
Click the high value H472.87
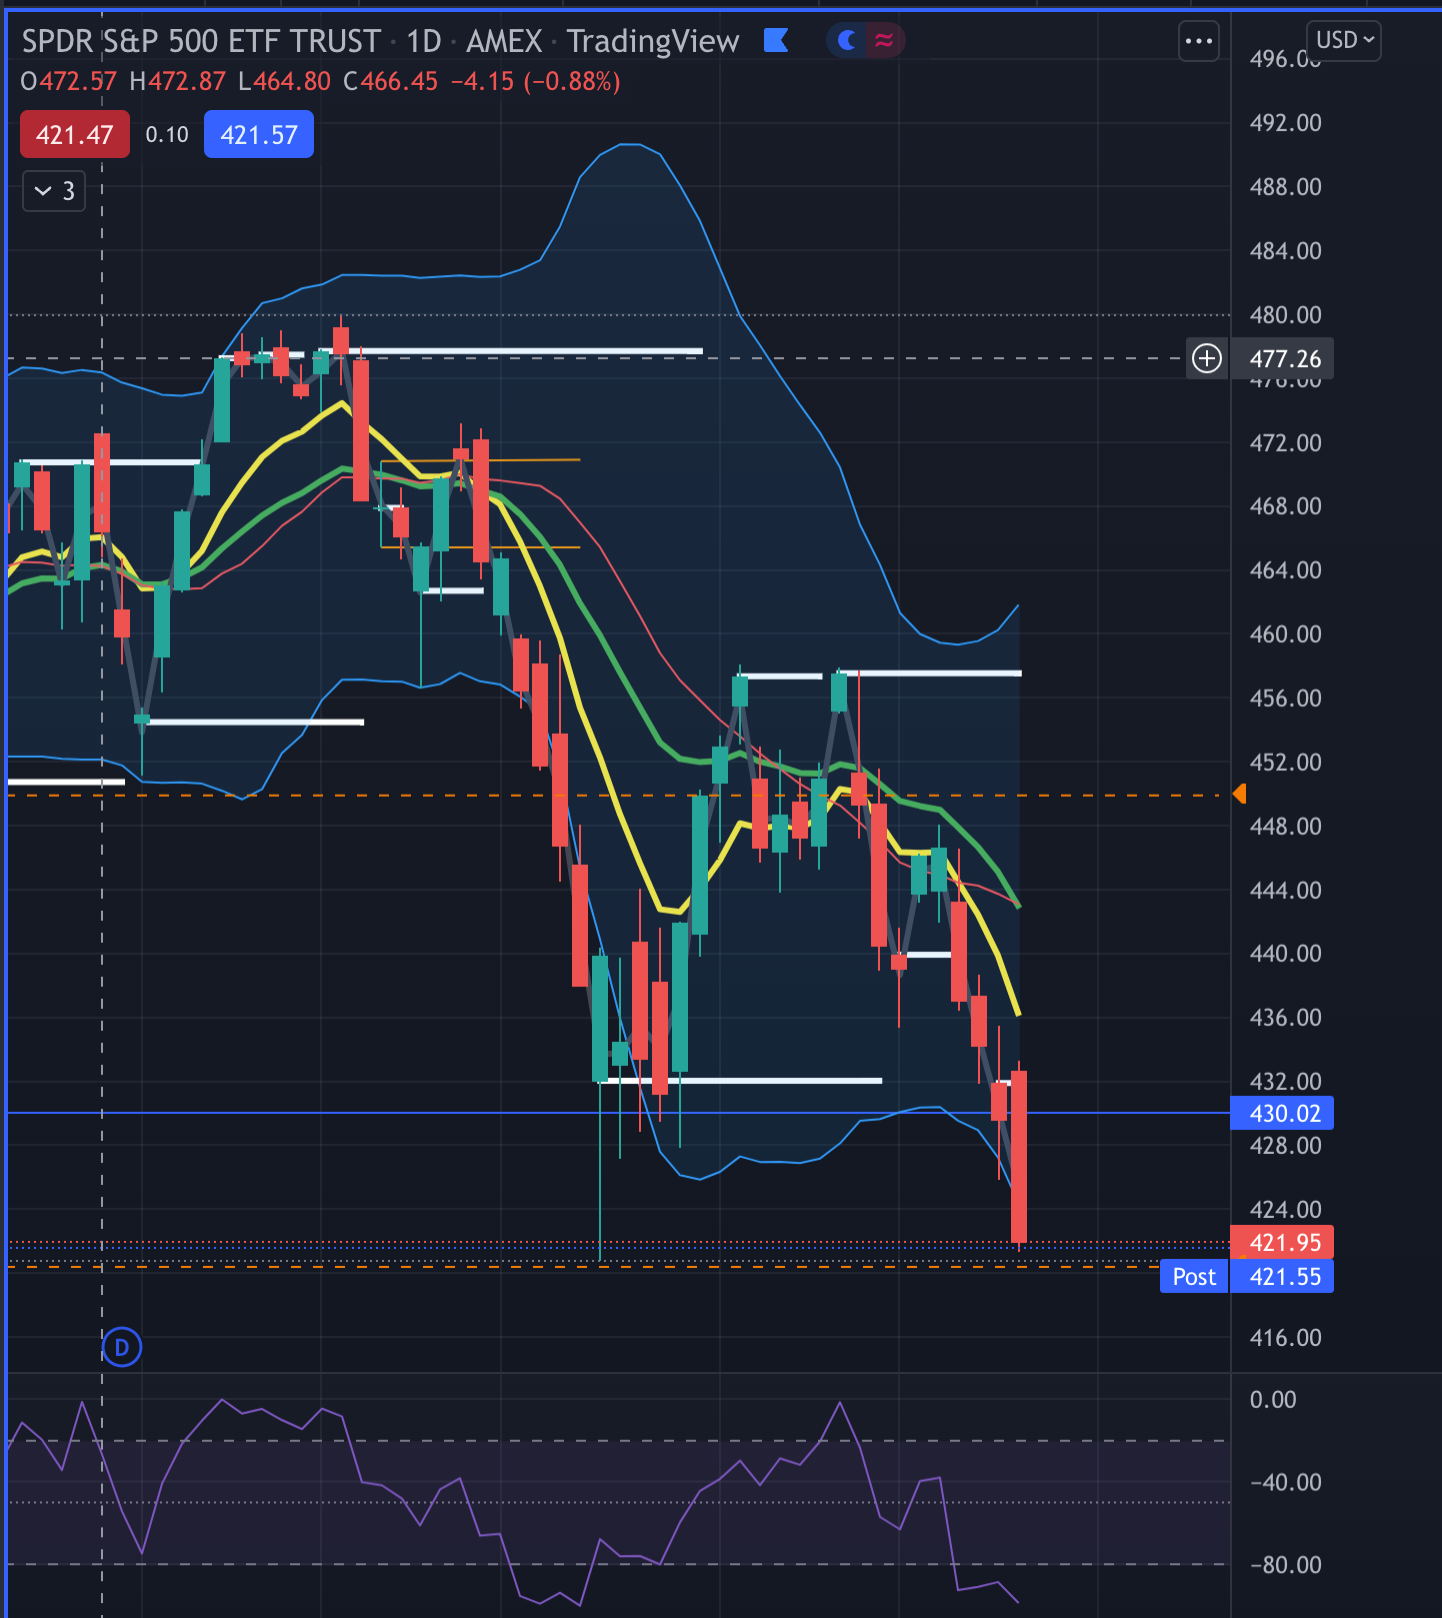click(178, 82)
